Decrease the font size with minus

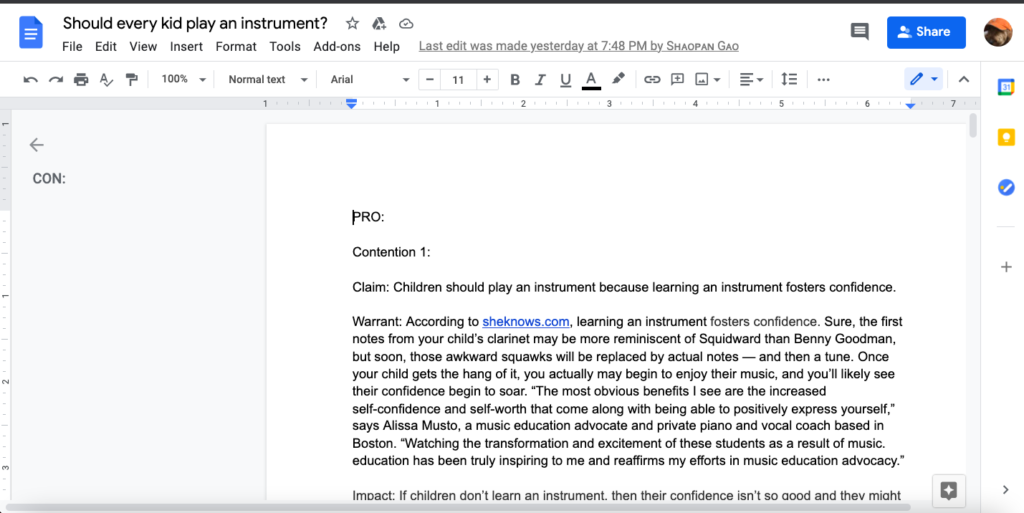coord(429,80)
